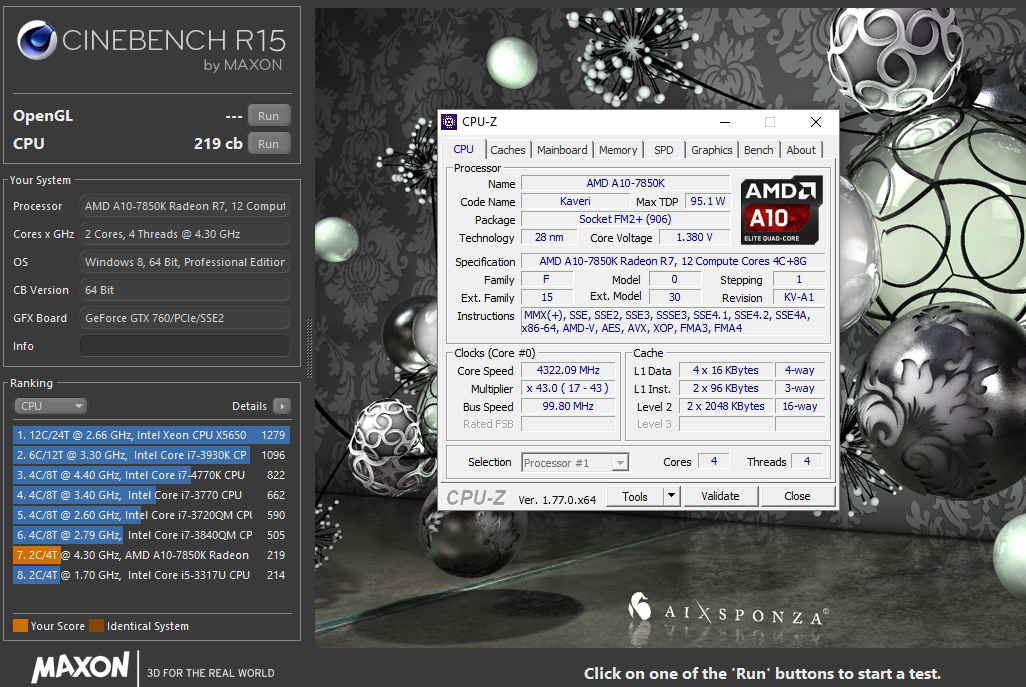Switch to the Bench tab

click(x=758, y=150)
